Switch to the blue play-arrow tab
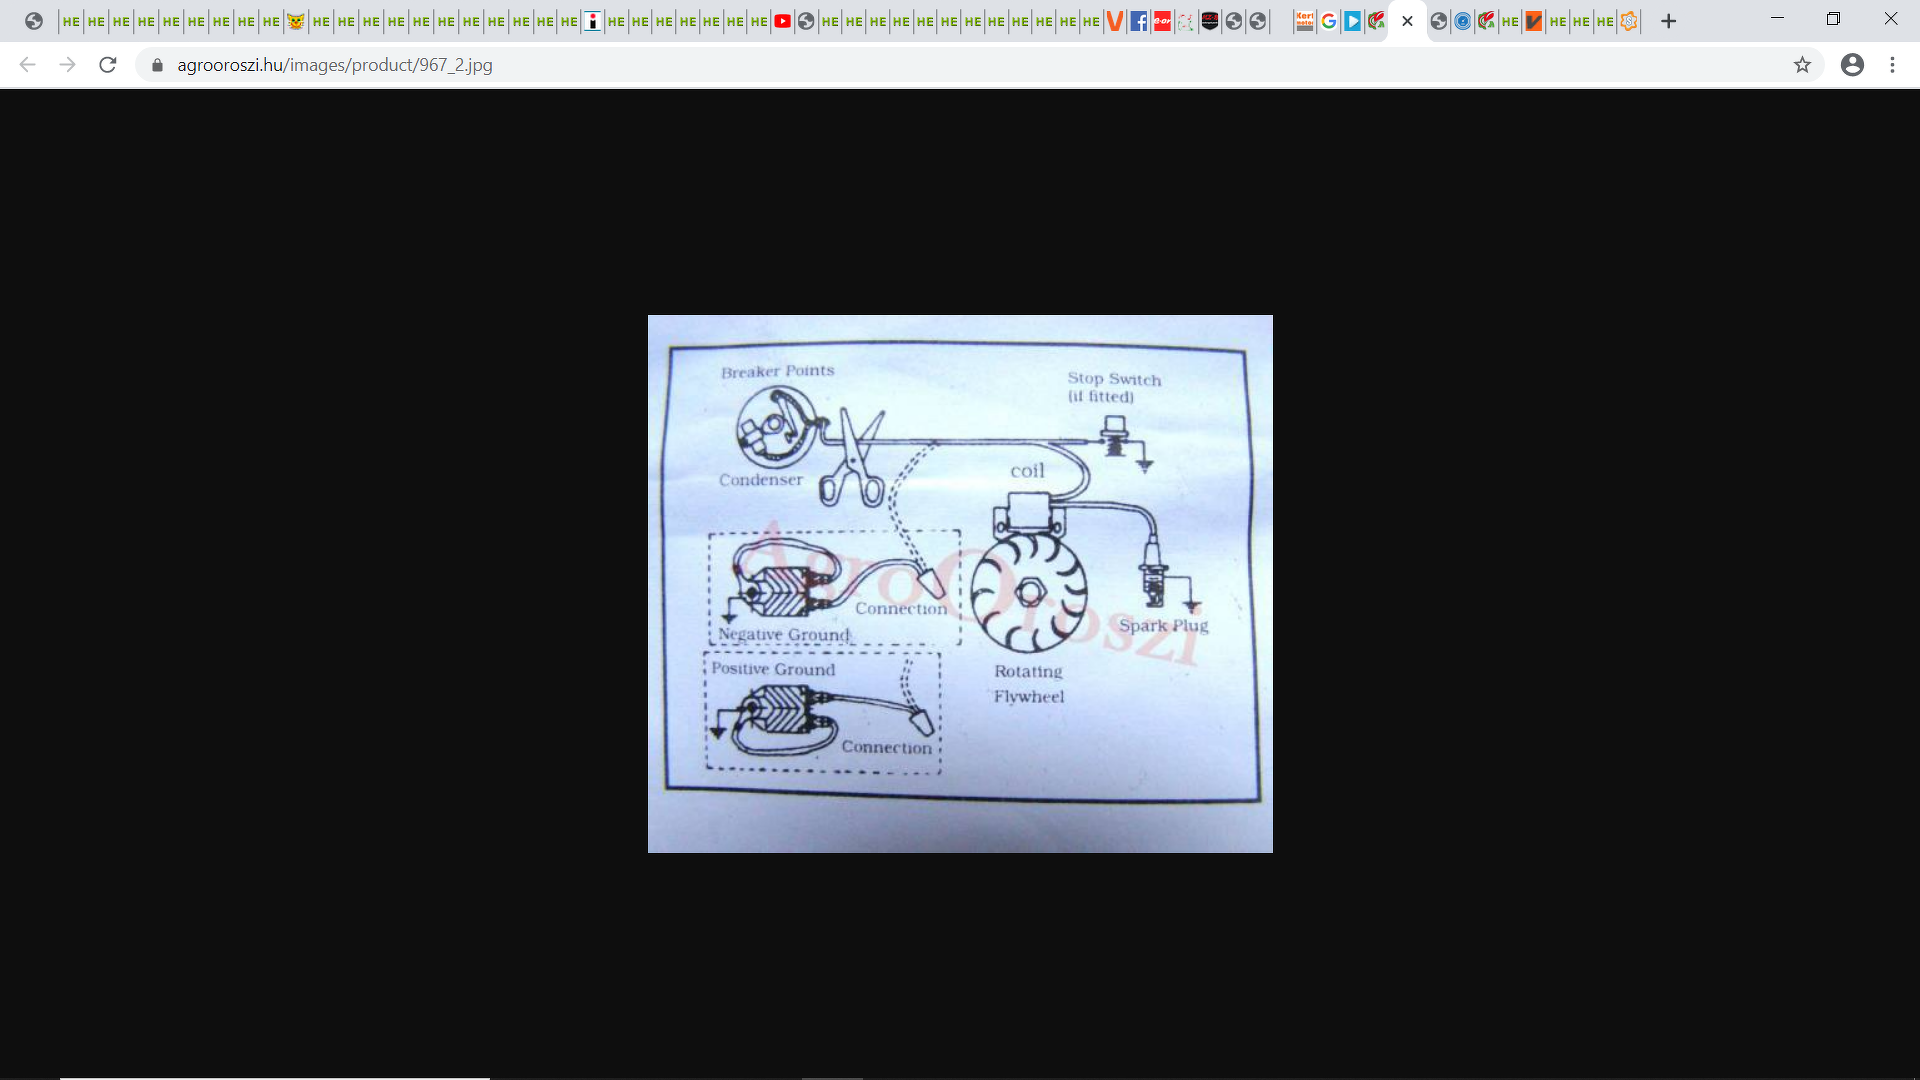1920x1080 pixels. [1352, 21]
